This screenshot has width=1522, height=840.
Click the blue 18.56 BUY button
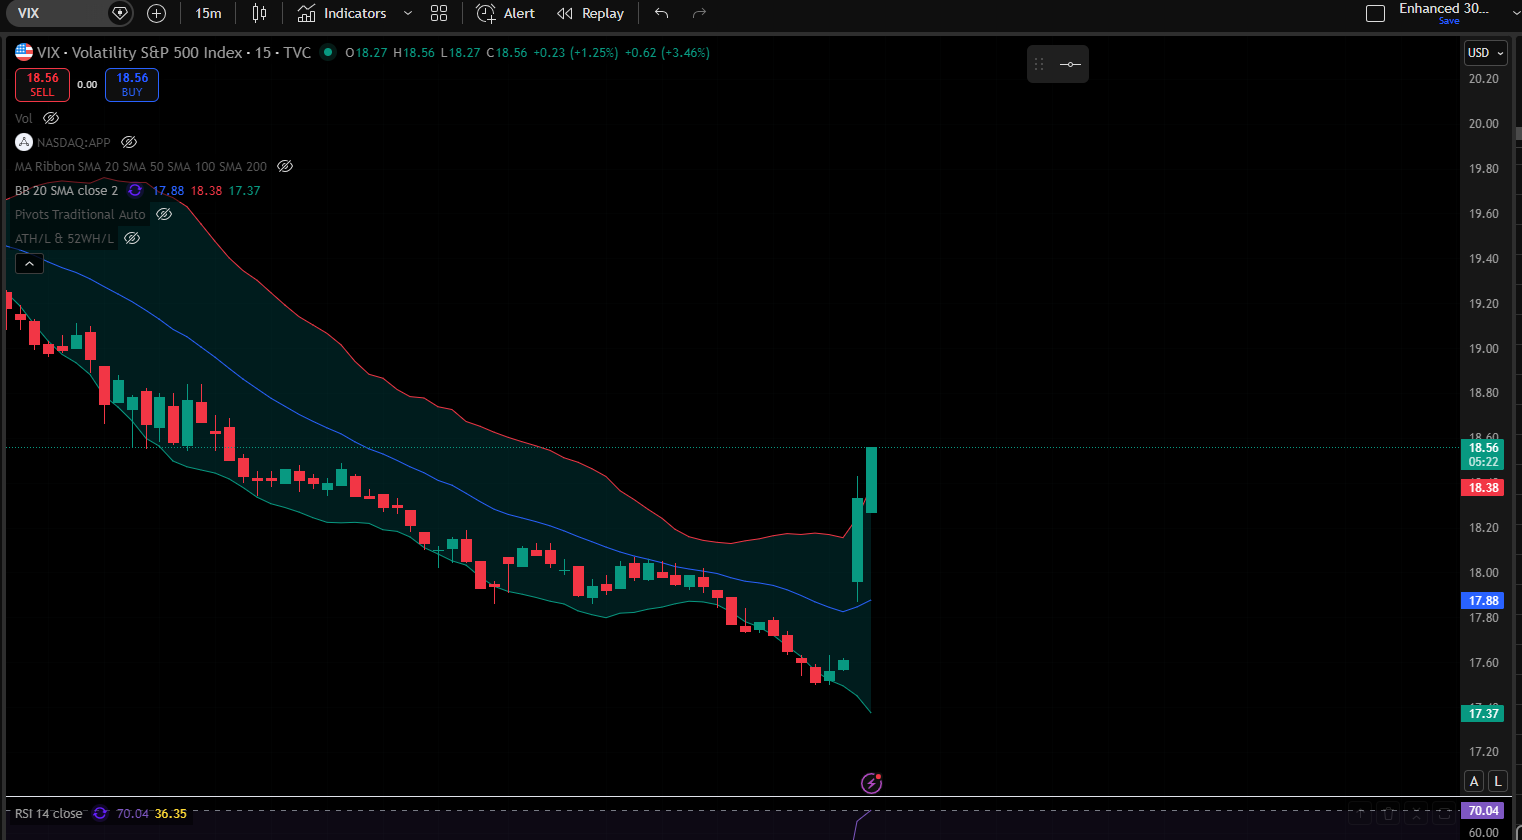point(132,85)
